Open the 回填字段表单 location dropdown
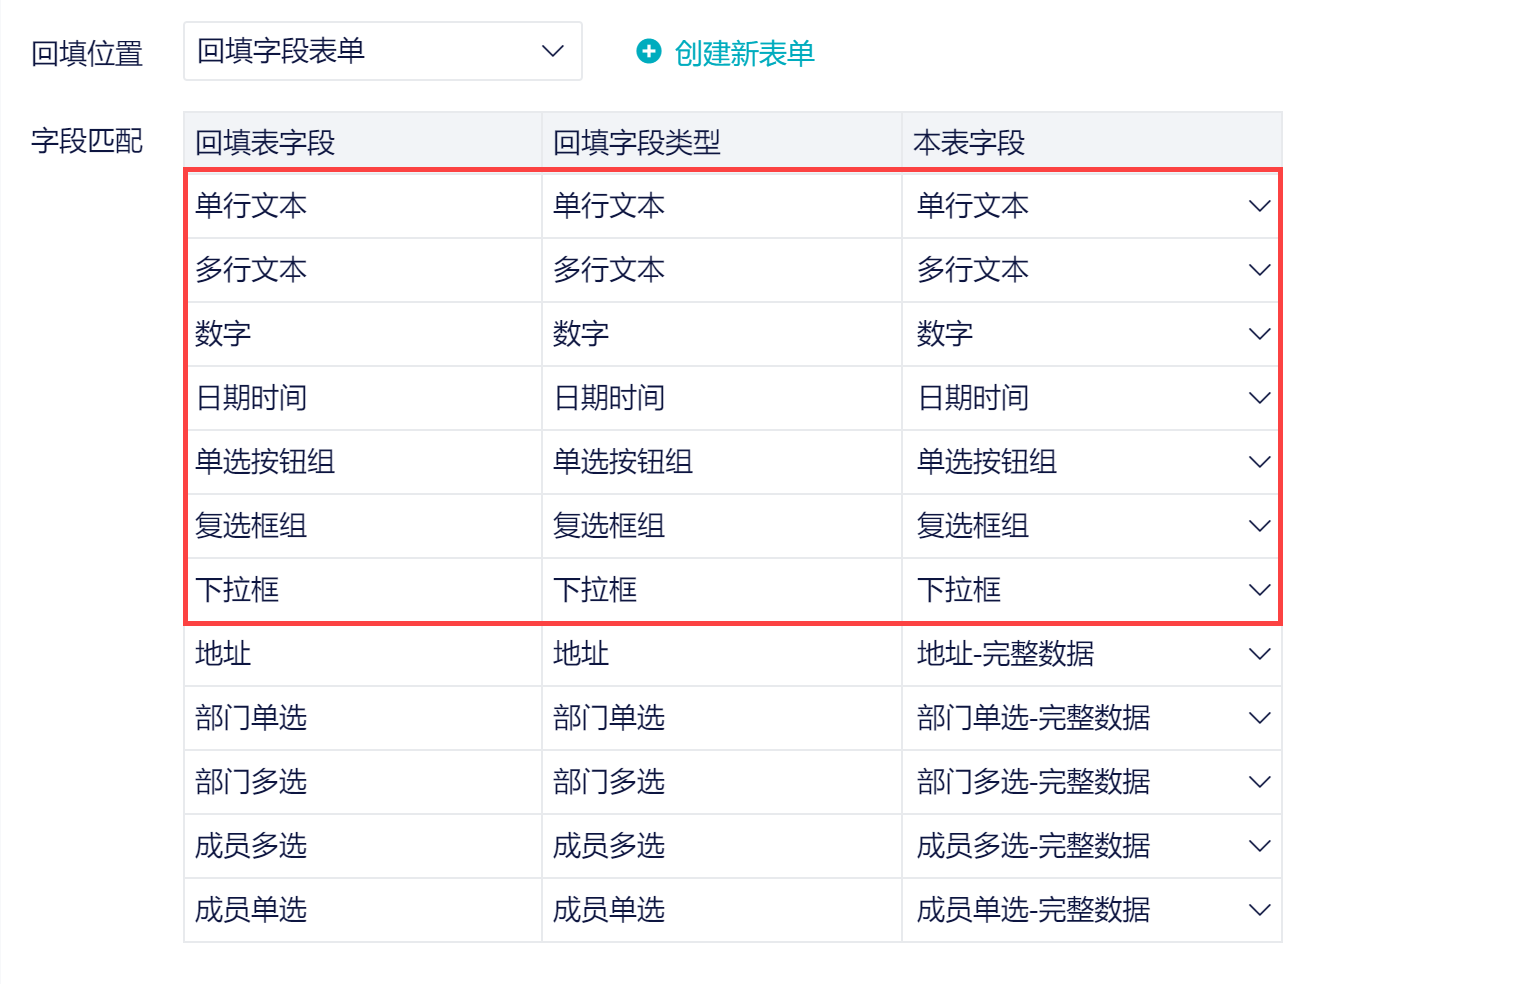Screen dimensions: 1532x984 [x=382, y=51]
